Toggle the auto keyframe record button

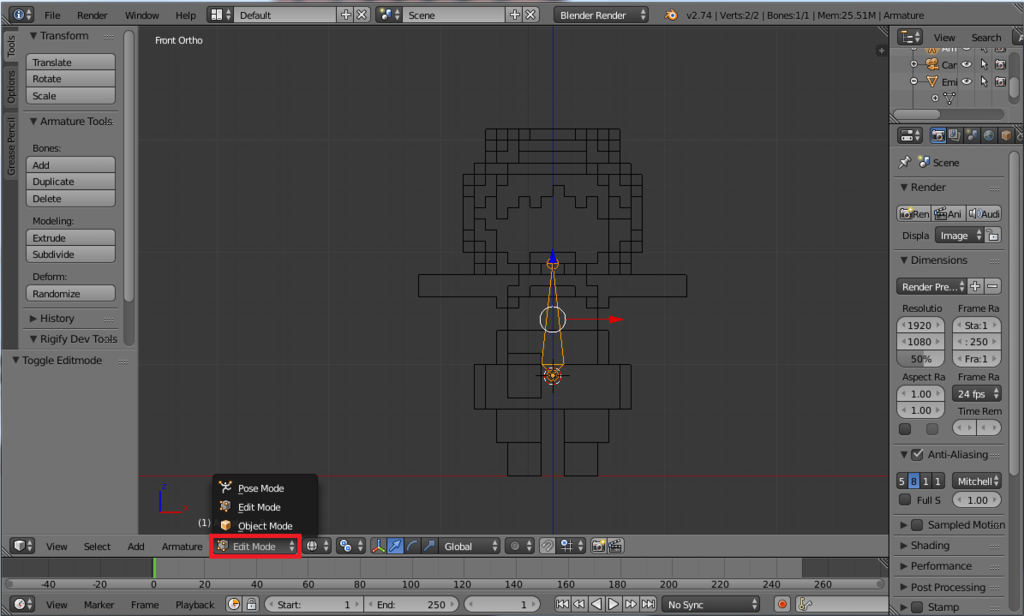(x=782, y=604)
